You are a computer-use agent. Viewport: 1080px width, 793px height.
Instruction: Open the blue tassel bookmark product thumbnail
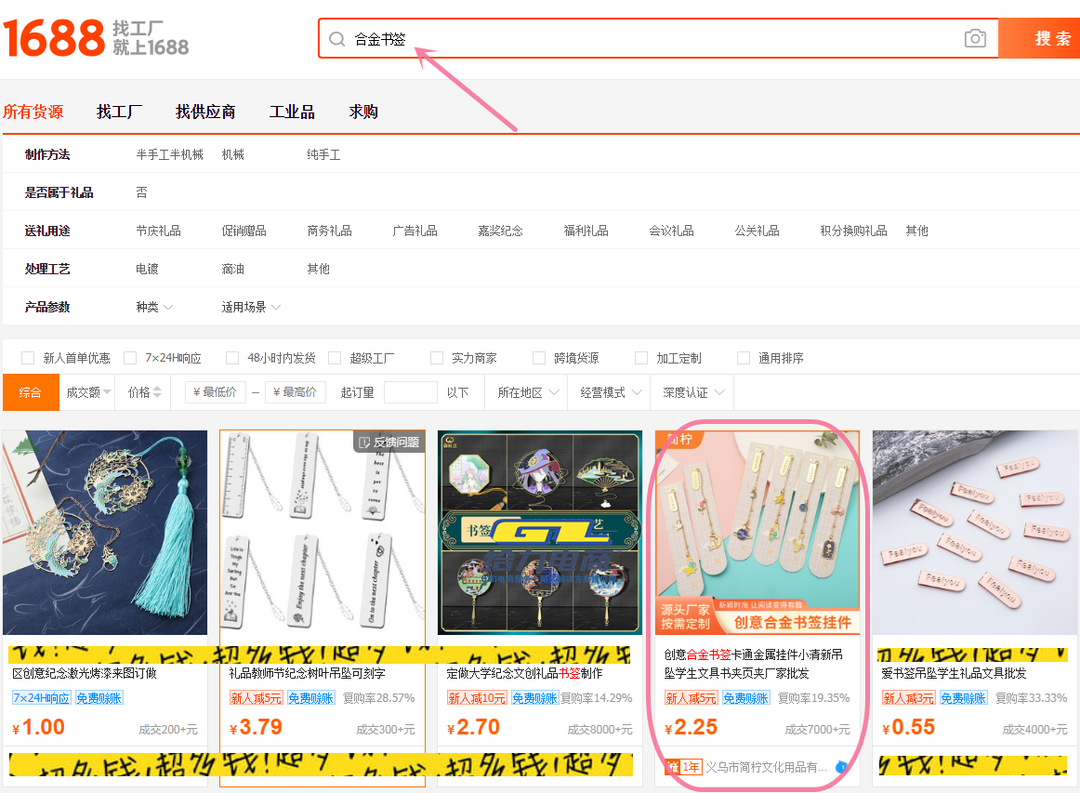105,532
